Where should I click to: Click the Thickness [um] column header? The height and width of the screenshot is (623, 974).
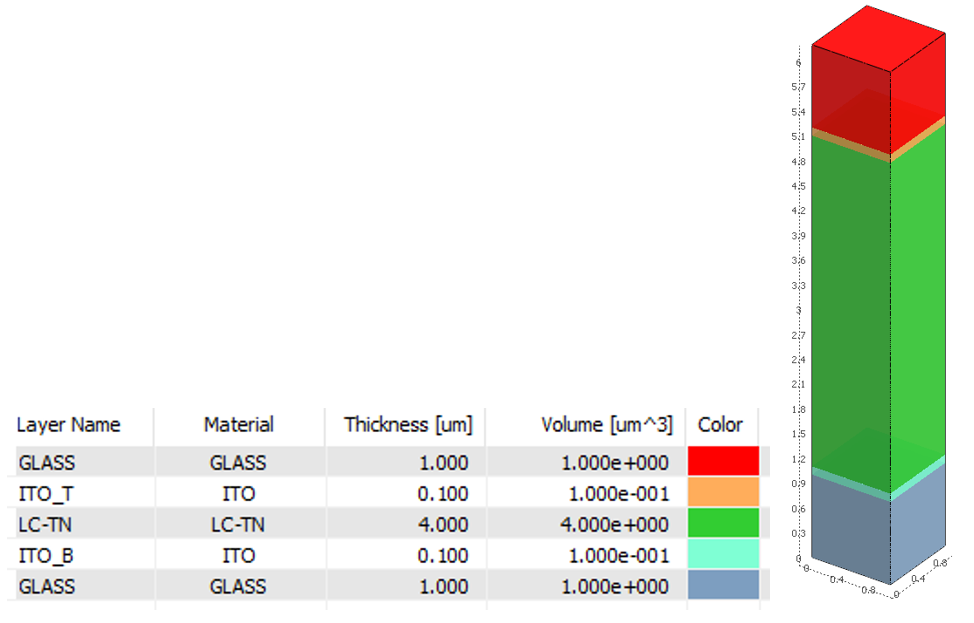(408, 425)
